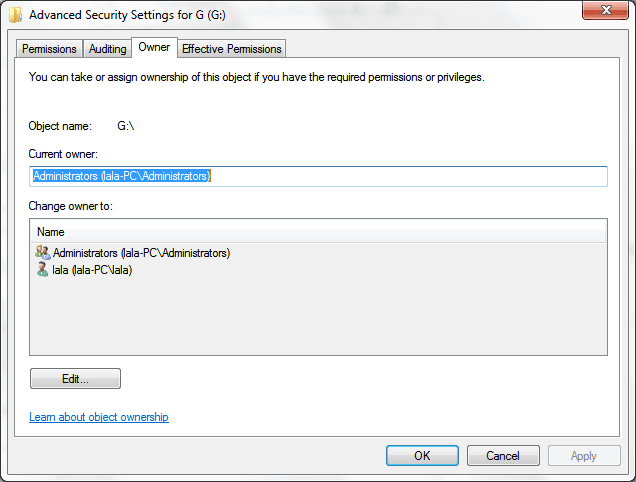The width and height of the screenshot is (636, 482).
Task: Go to the Effective Permissions tab
Action: [x=232, y=49]
